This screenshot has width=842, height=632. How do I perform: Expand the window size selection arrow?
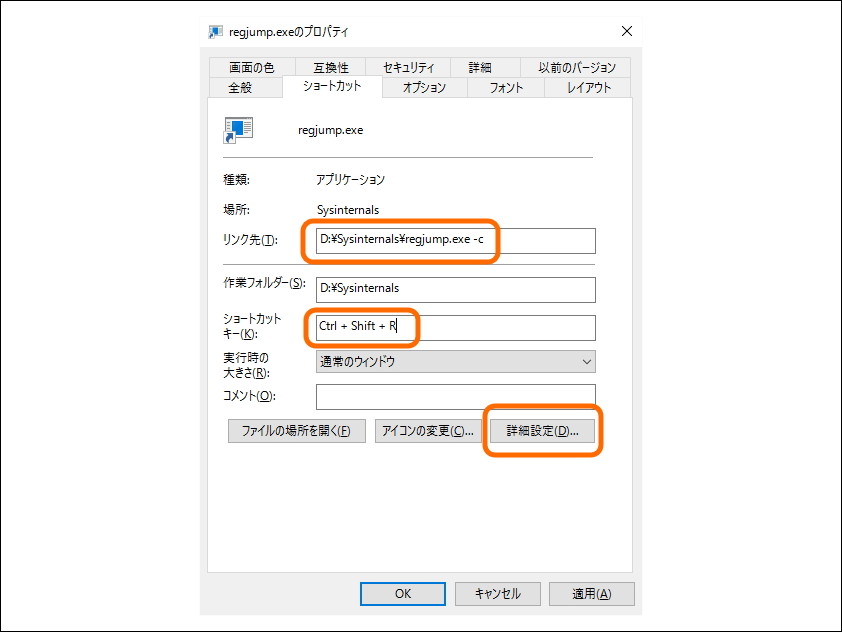tap(586, 361)
